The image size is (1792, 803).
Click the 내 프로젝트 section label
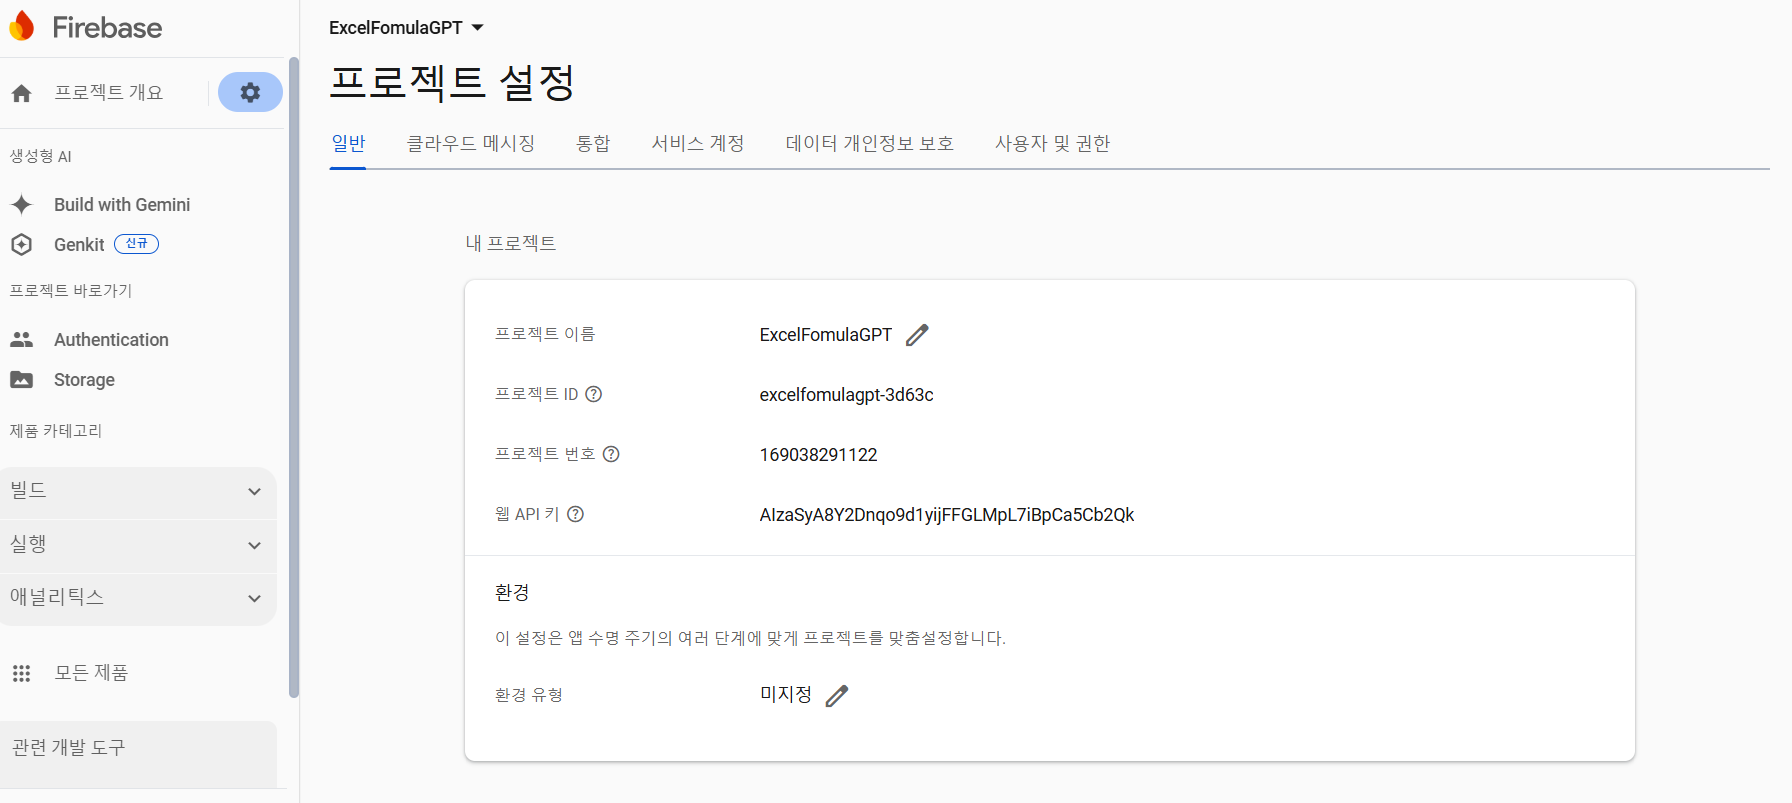coord(510,243)
